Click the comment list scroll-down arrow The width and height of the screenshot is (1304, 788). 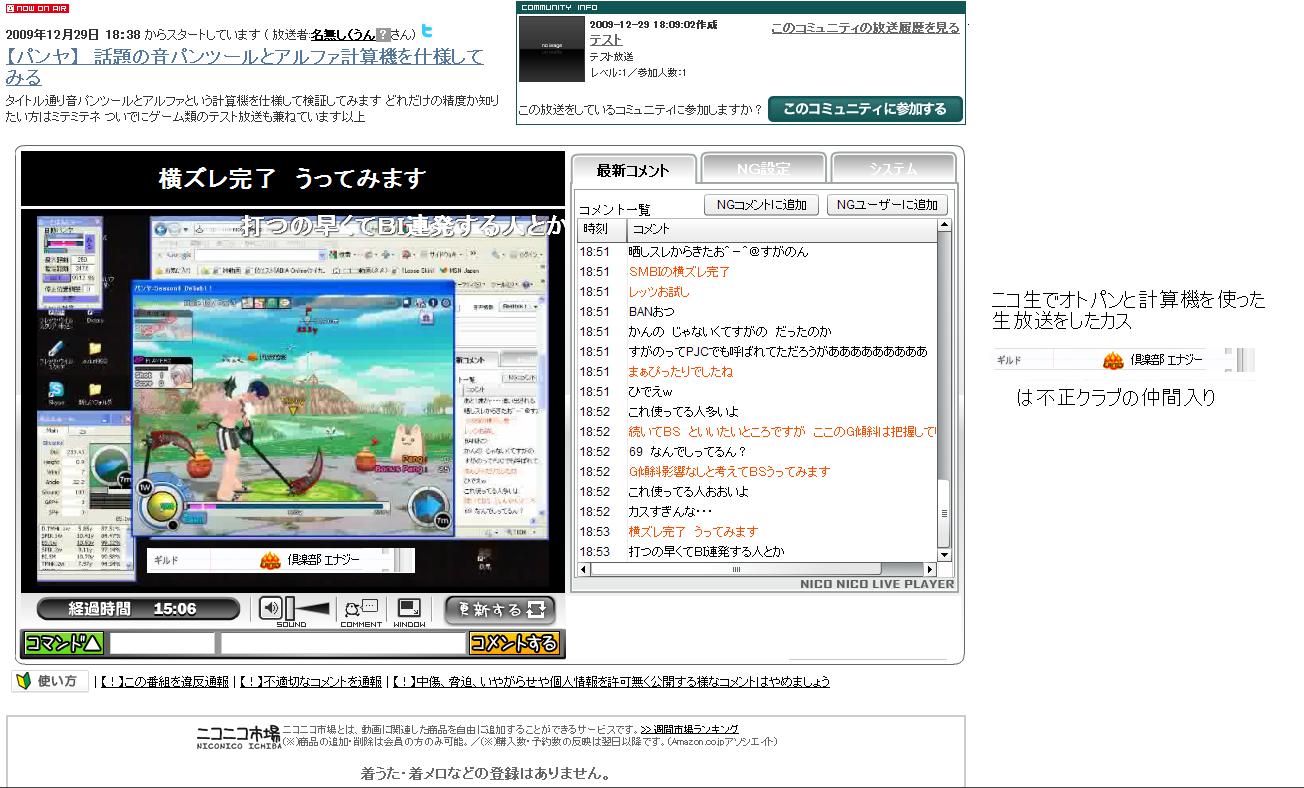[944, 553]
